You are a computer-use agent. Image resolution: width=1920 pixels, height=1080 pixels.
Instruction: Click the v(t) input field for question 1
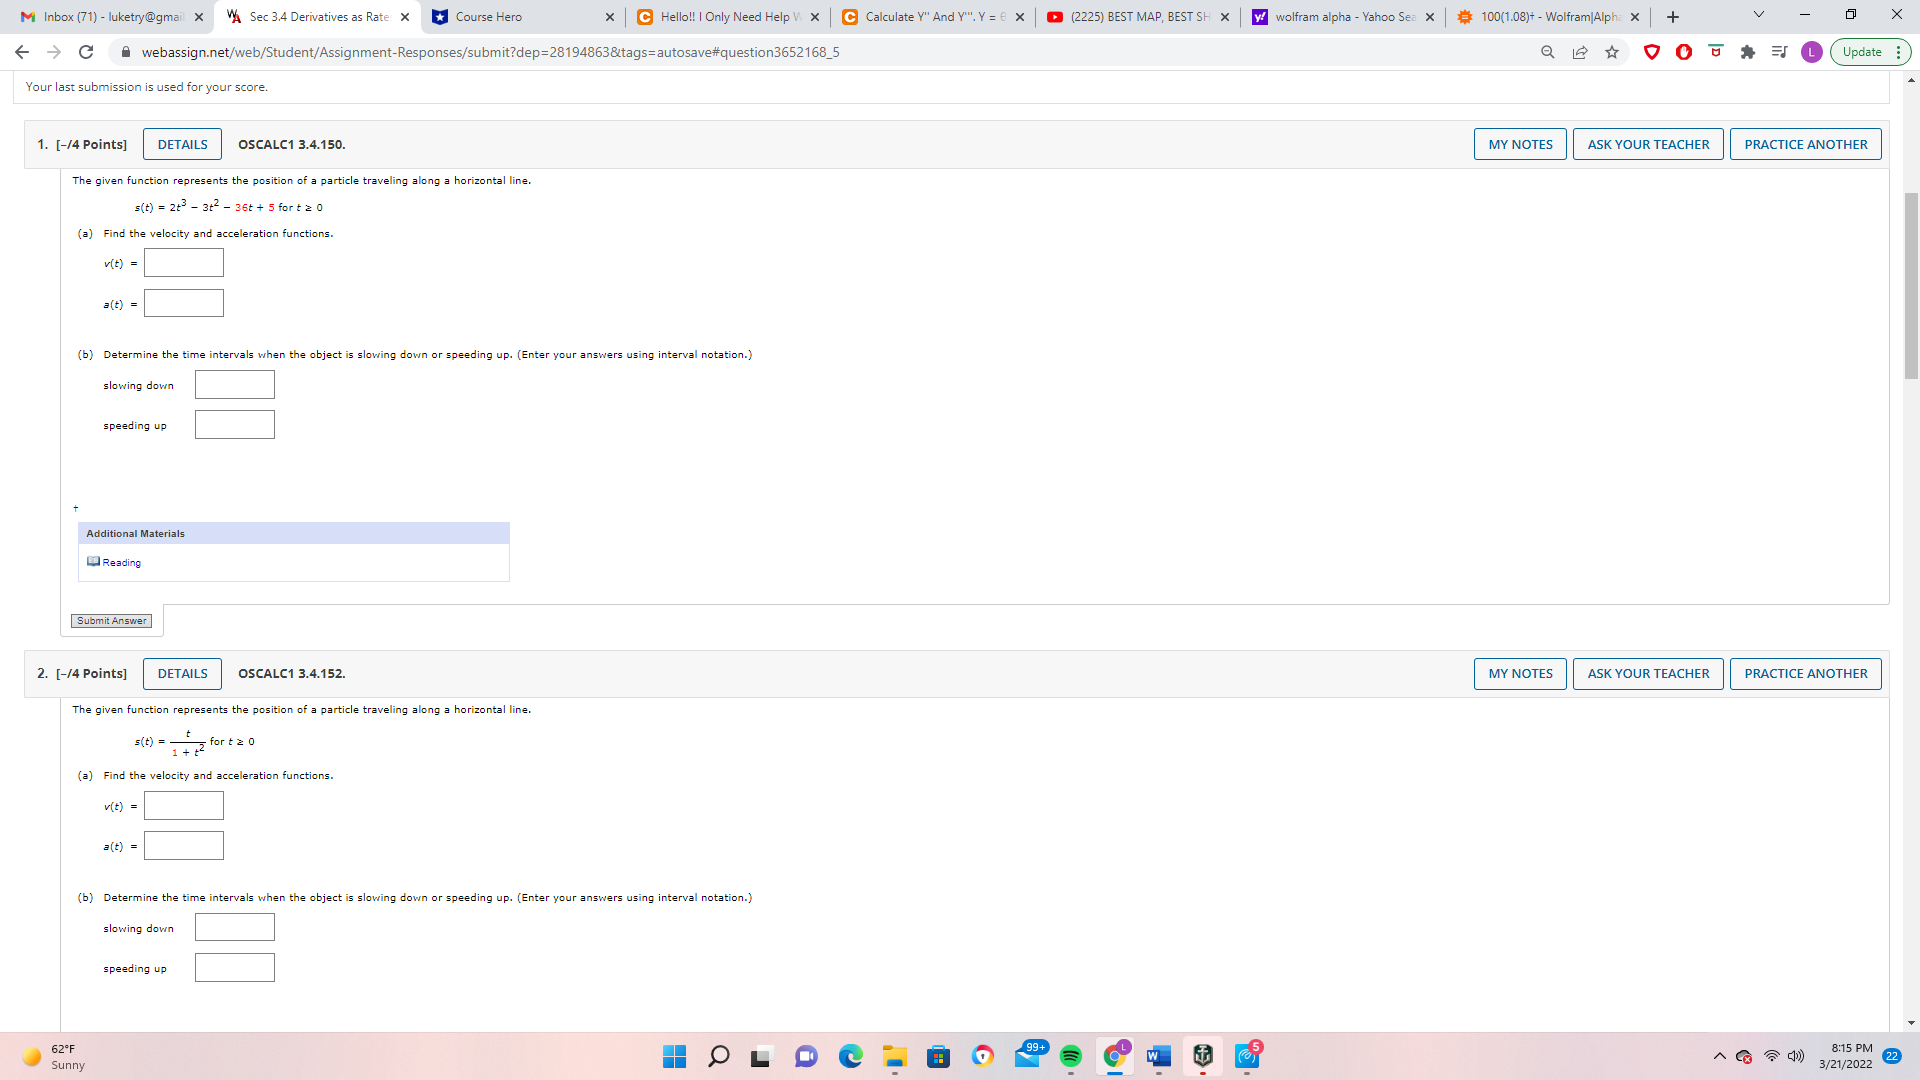(184, 263)
